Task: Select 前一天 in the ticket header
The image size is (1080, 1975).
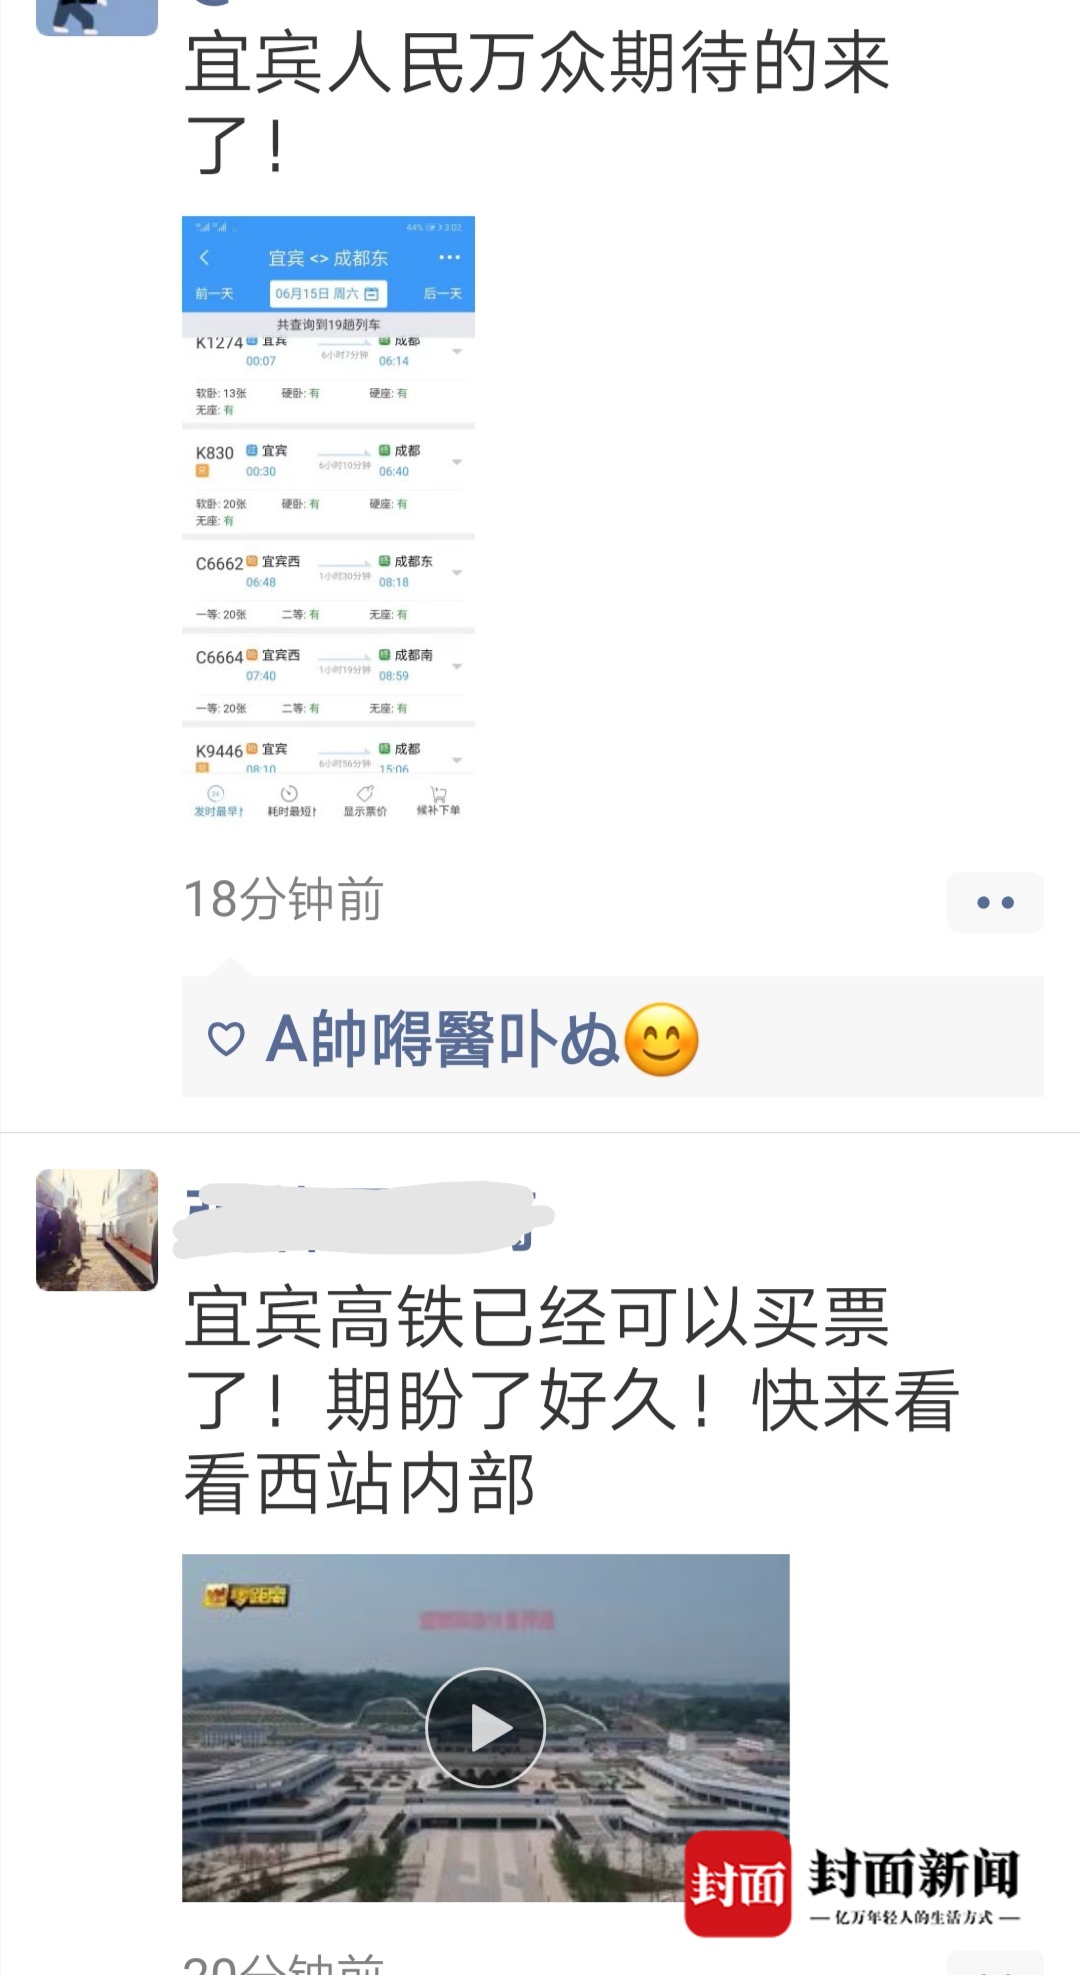Action: pyautogui.click(x=214, y=294)
